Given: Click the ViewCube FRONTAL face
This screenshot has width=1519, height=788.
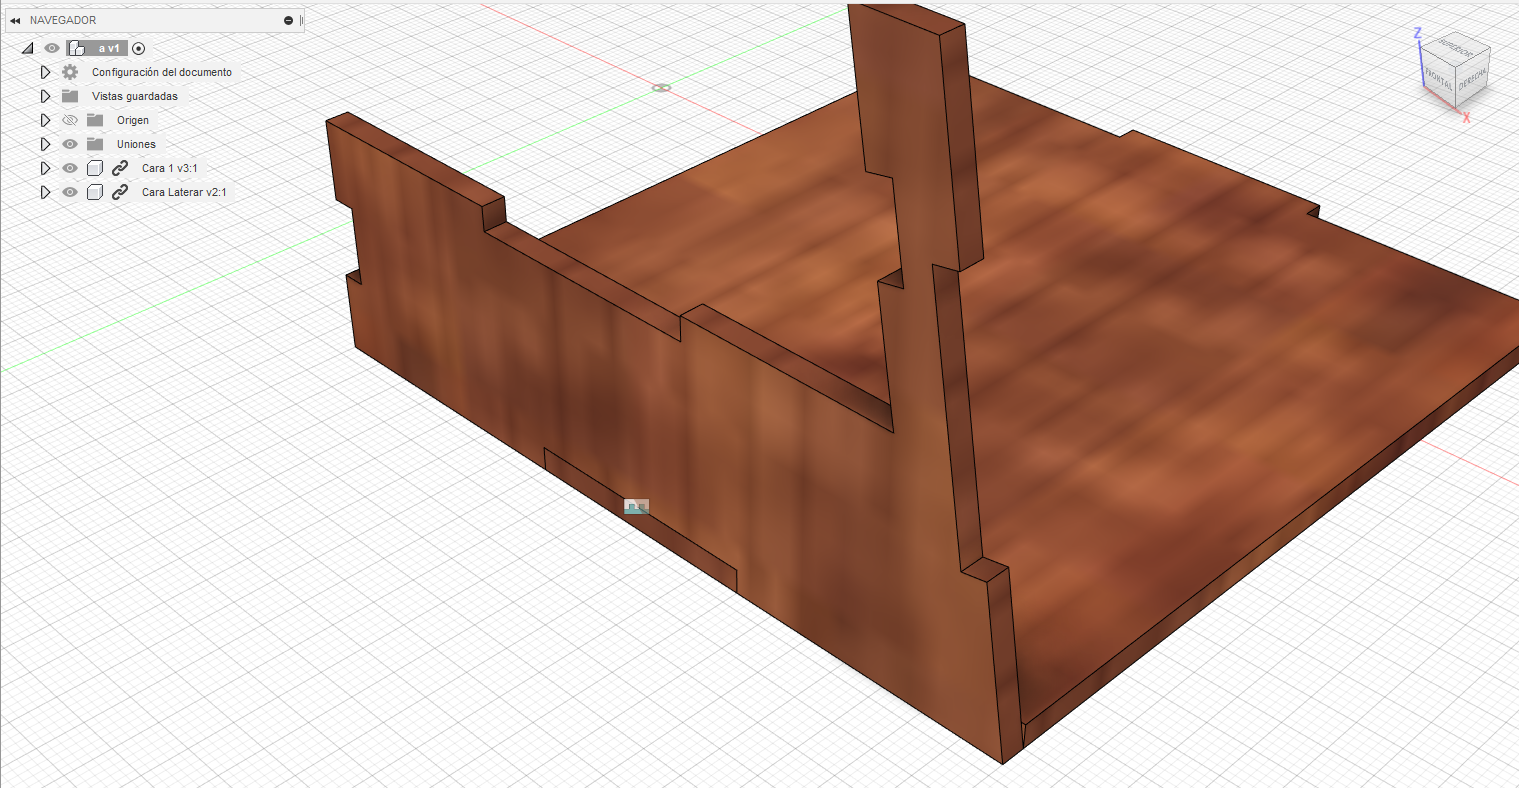Looking at the screenshot, I should [x=1438, y=79].
